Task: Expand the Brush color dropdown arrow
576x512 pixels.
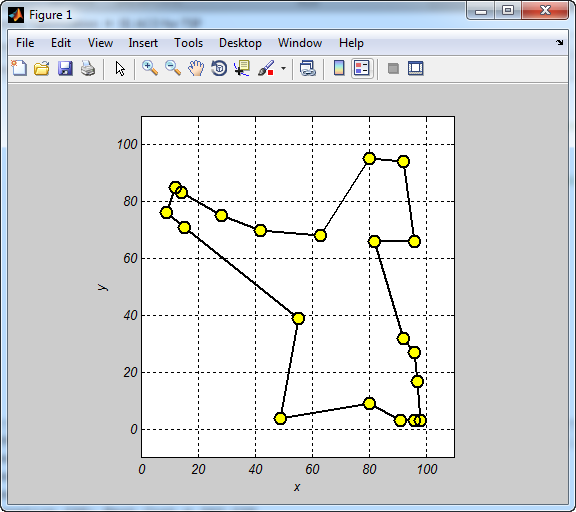Action: click(x=283, y=68)
